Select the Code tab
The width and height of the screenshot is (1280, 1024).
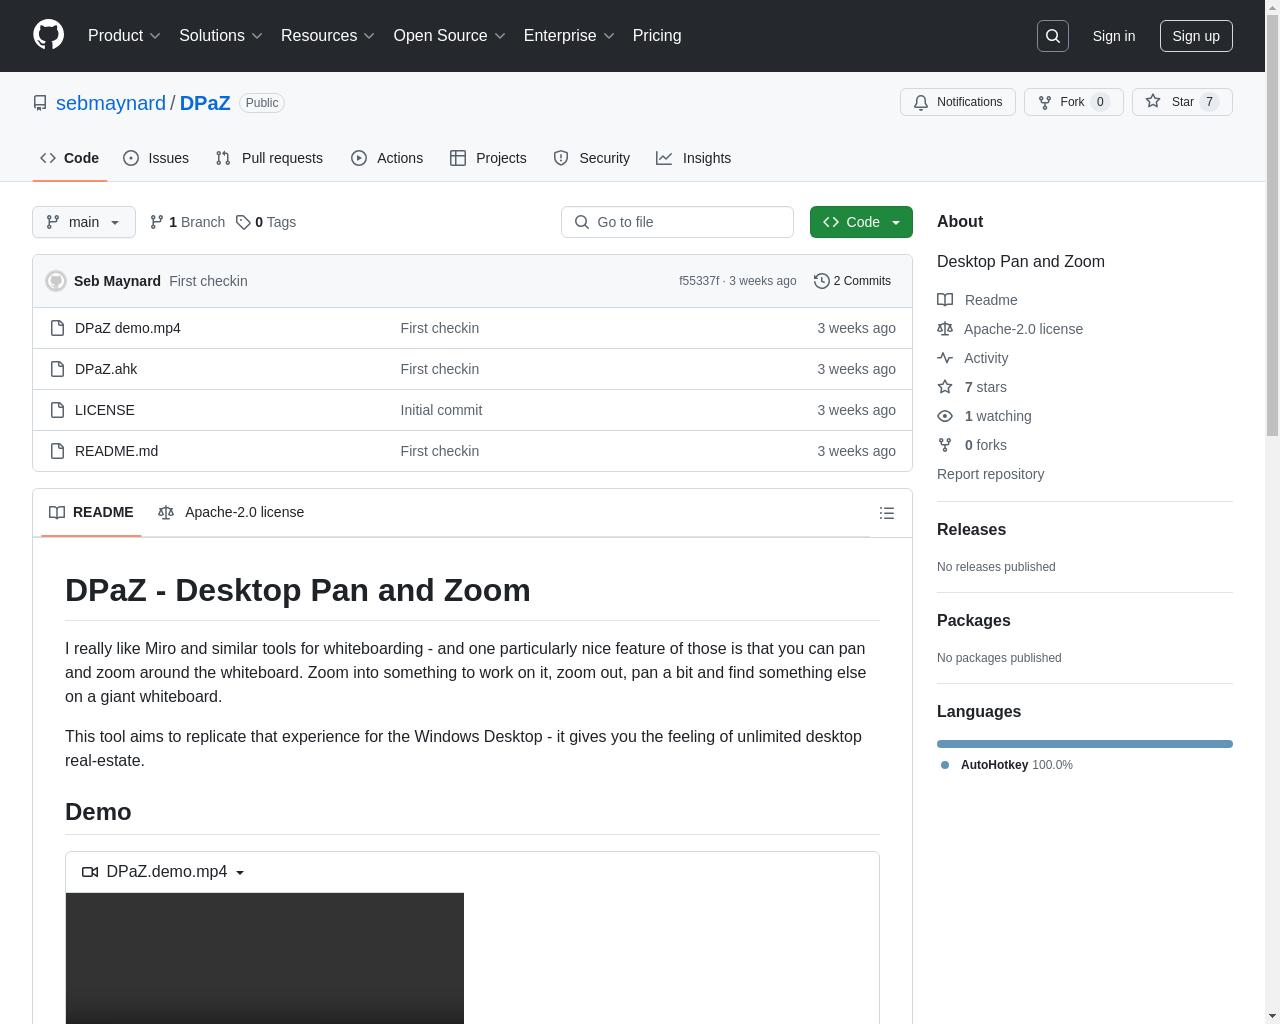coord(70,158)
